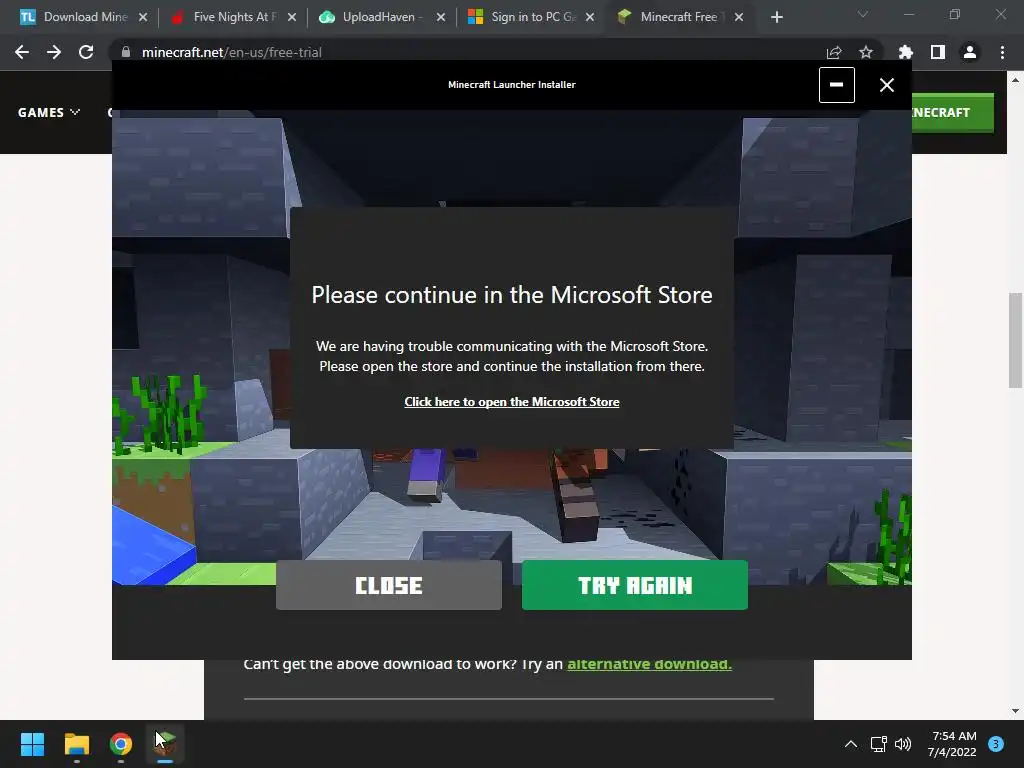Image resolution: width=1024 pixels, height=768 pixels.
Task: Open Google Chrome from taskbar
Action: pos(121,744)
